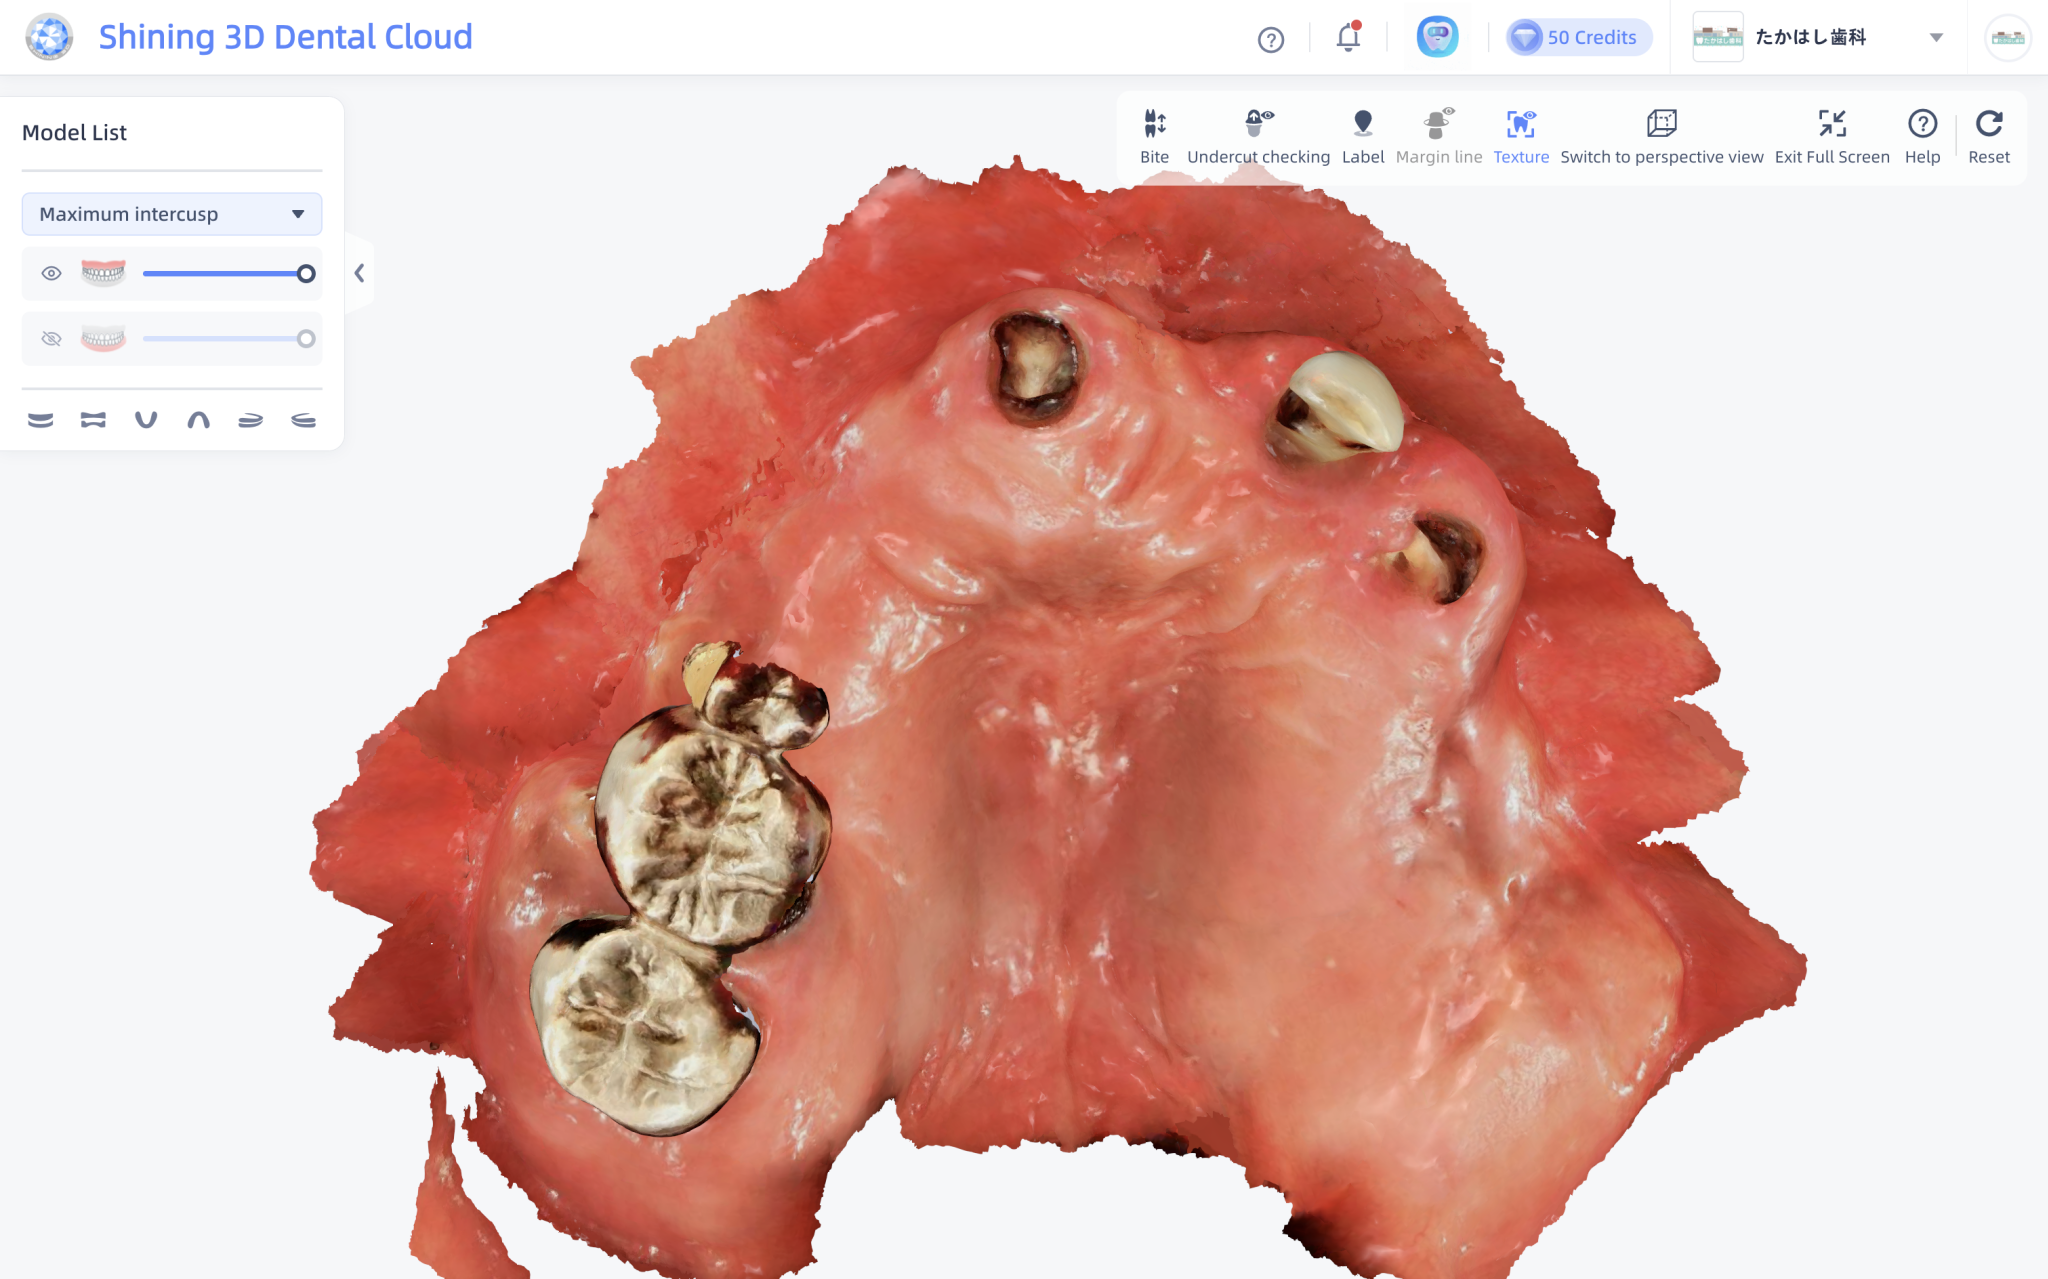Open the notifications bell
Image resolution: width=2048 pixels, height=1279 pixels.
click(x=1348, y=38)
